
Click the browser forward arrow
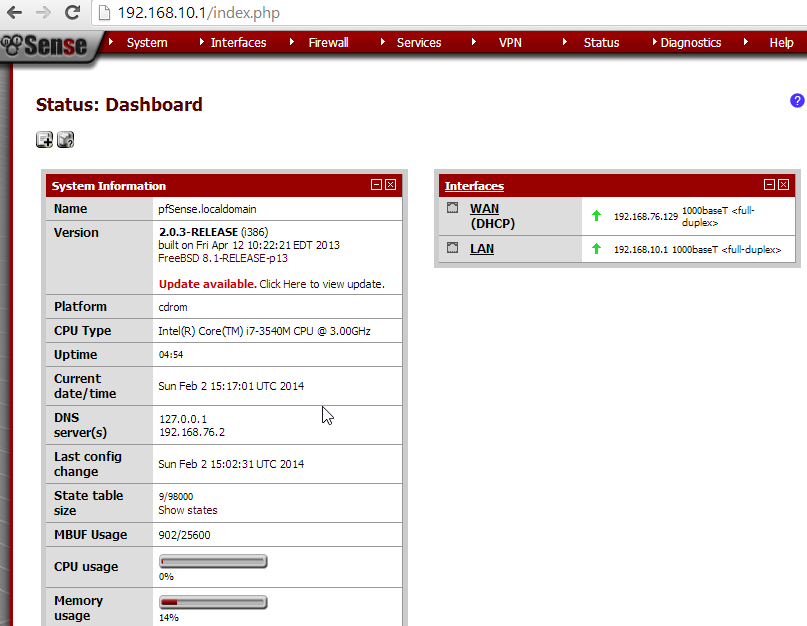coord(44,12)
